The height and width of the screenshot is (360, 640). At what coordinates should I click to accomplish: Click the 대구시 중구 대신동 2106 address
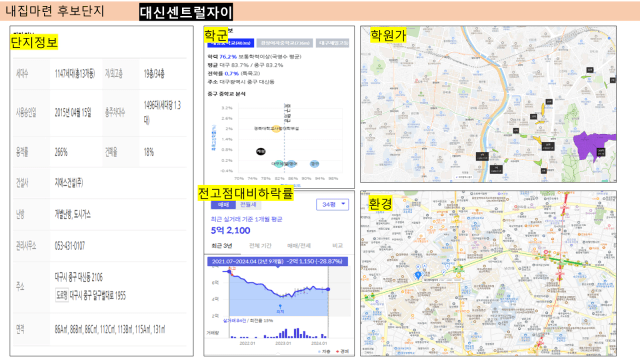pyautogui.click(x=79, y=278)
